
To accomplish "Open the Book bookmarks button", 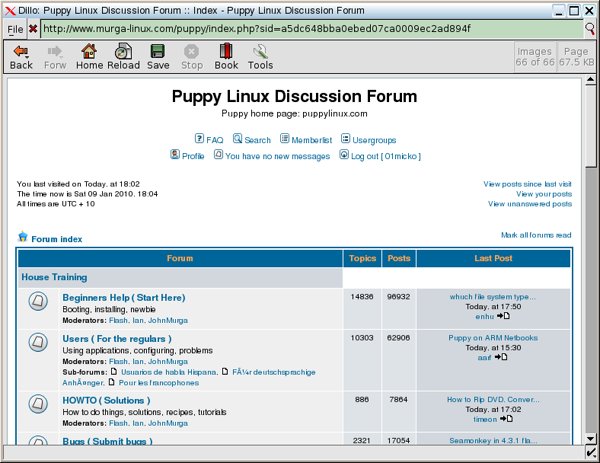I will 226,57.
